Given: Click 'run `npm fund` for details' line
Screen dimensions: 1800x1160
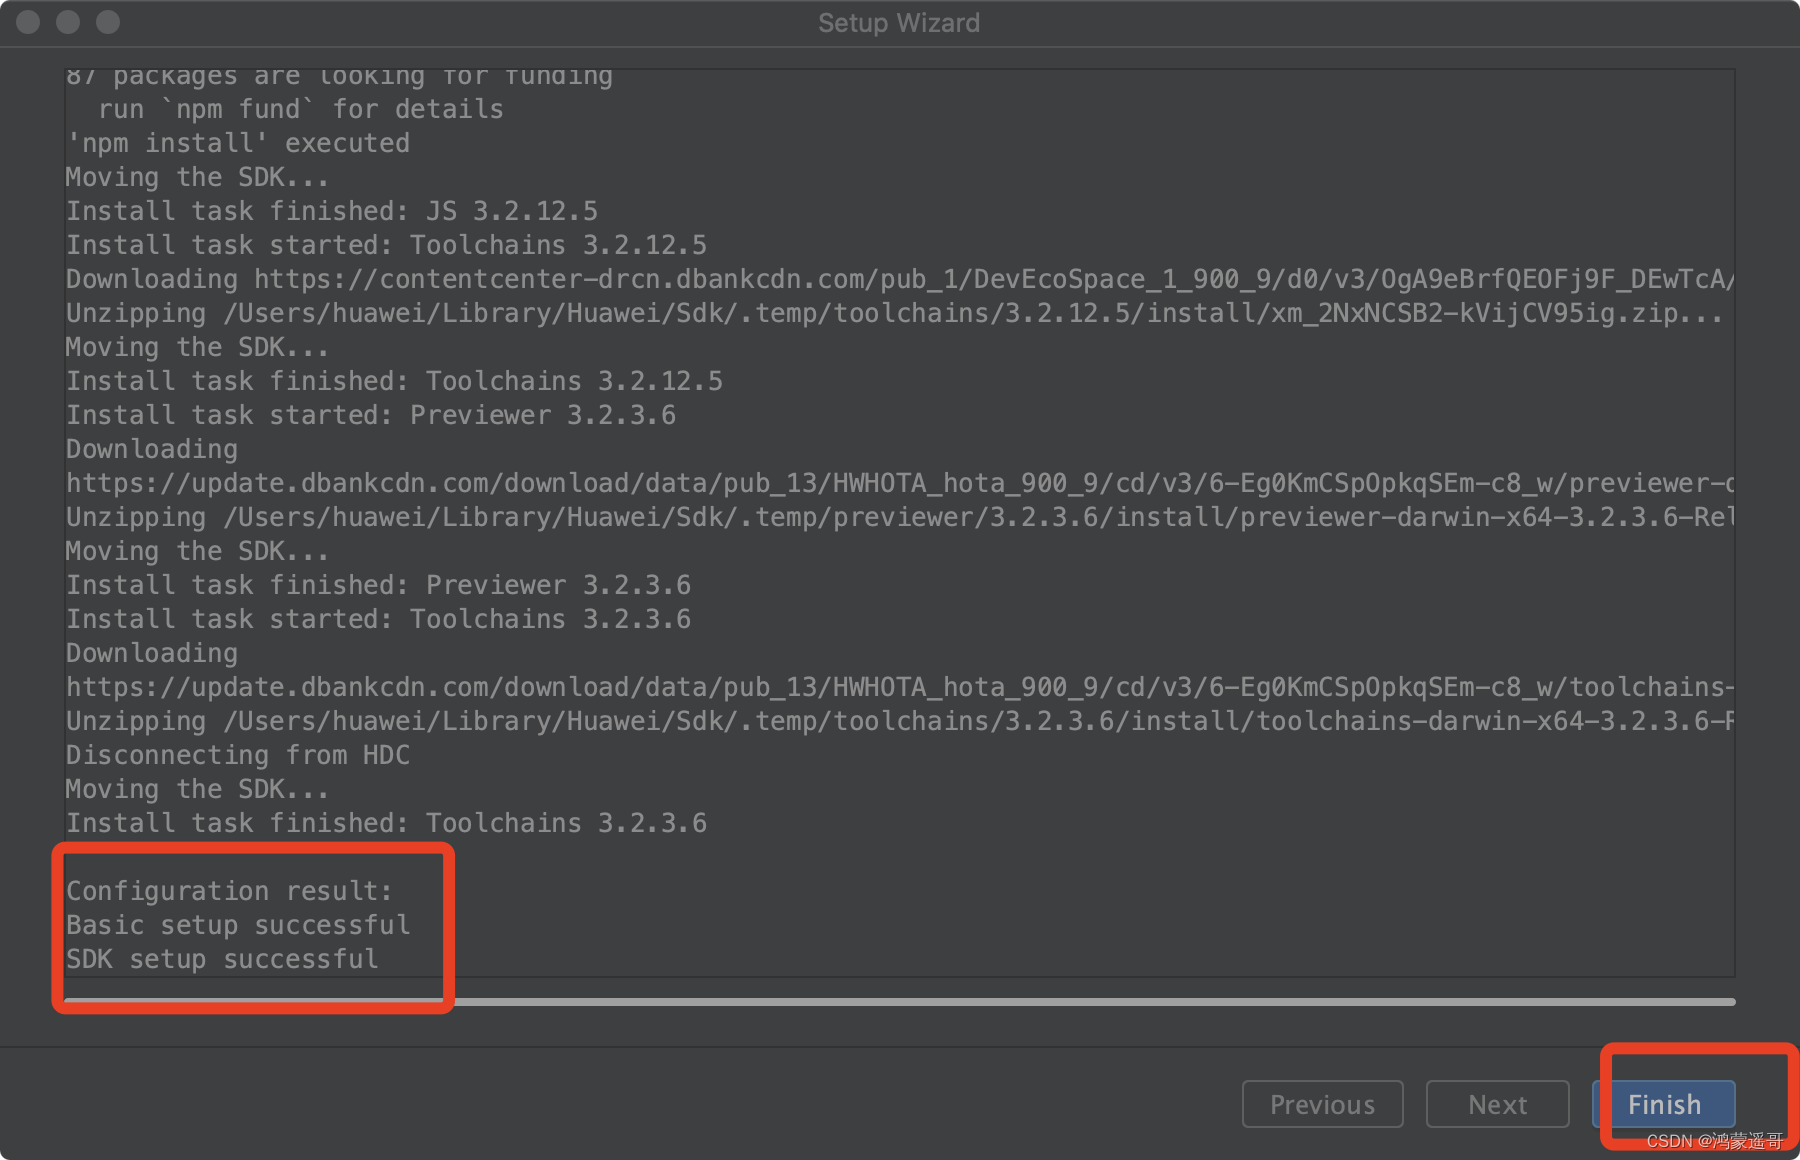Looking at the screenshot, I should click(x=301, y=109).
